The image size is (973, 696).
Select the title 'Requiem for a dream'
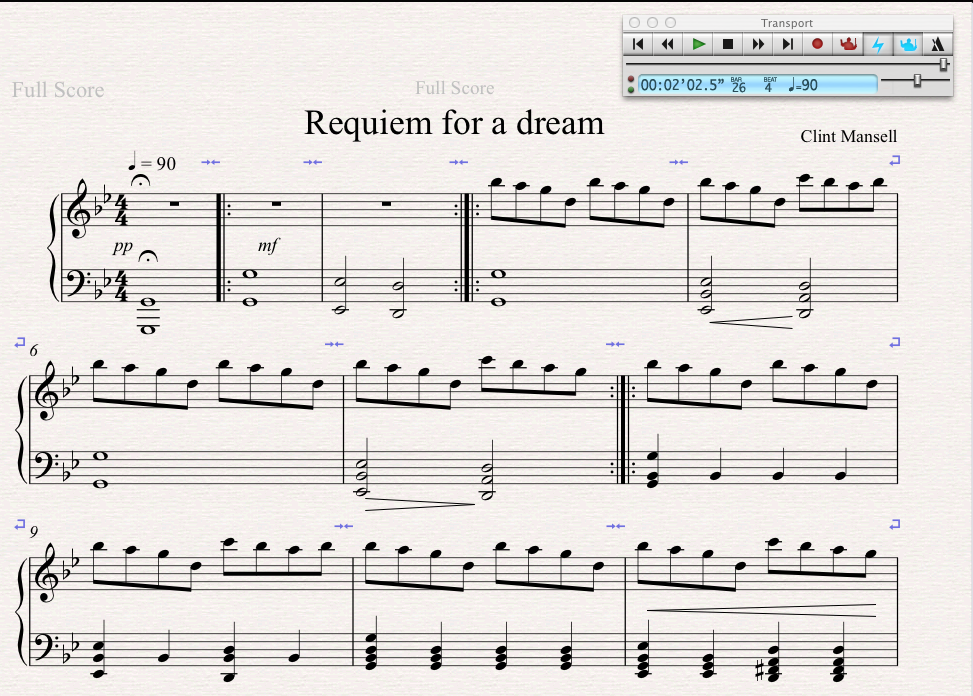[454, 123]
